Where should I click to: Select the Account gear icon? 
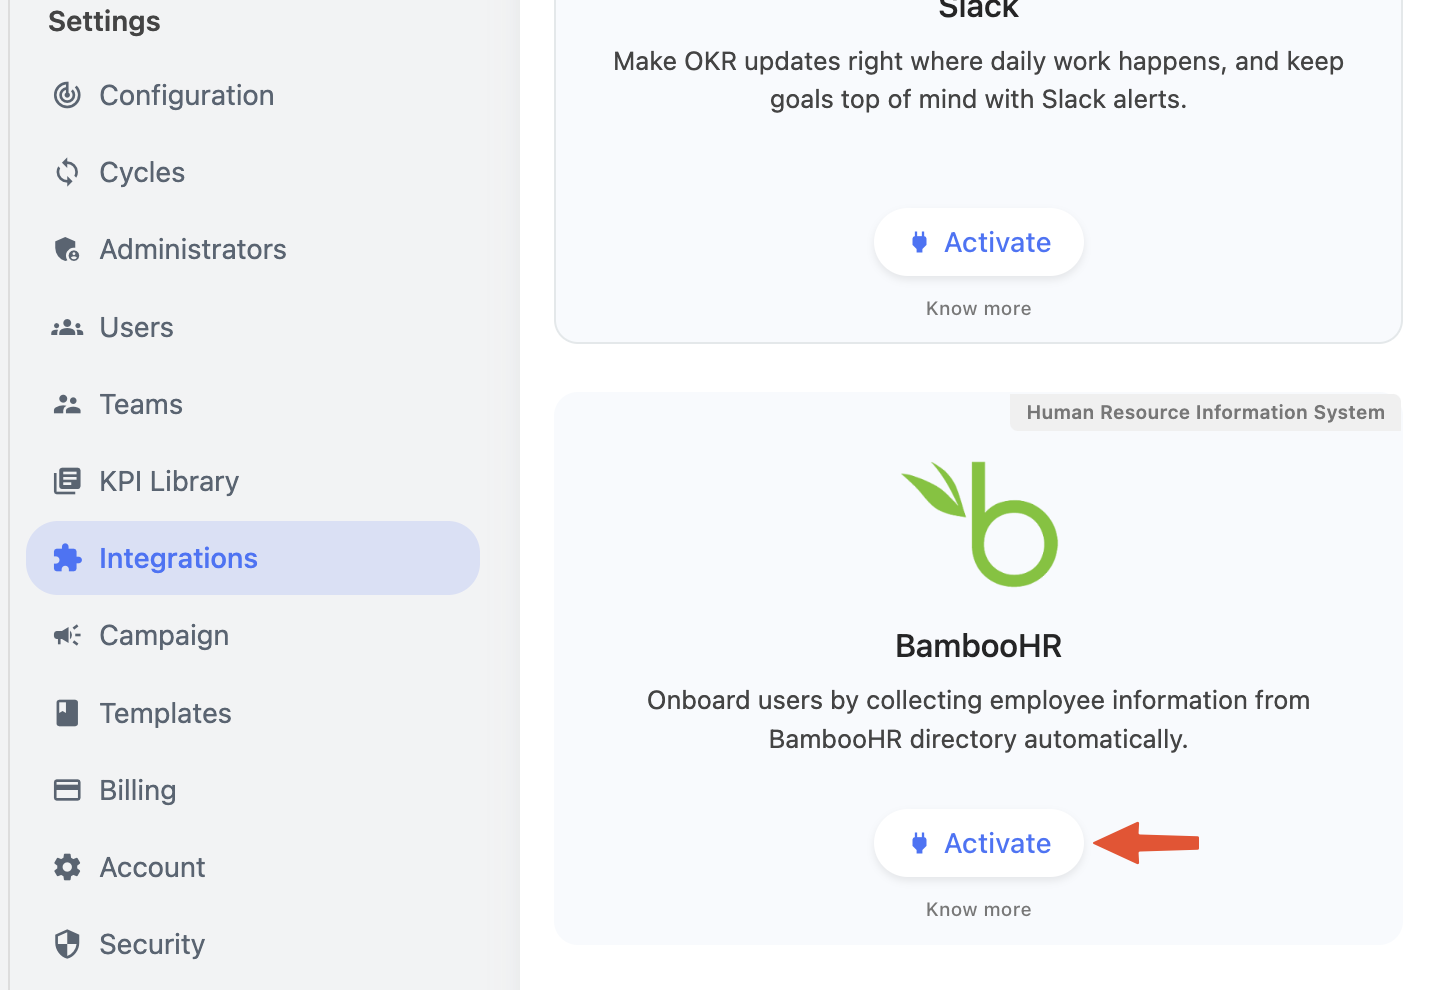67,867
